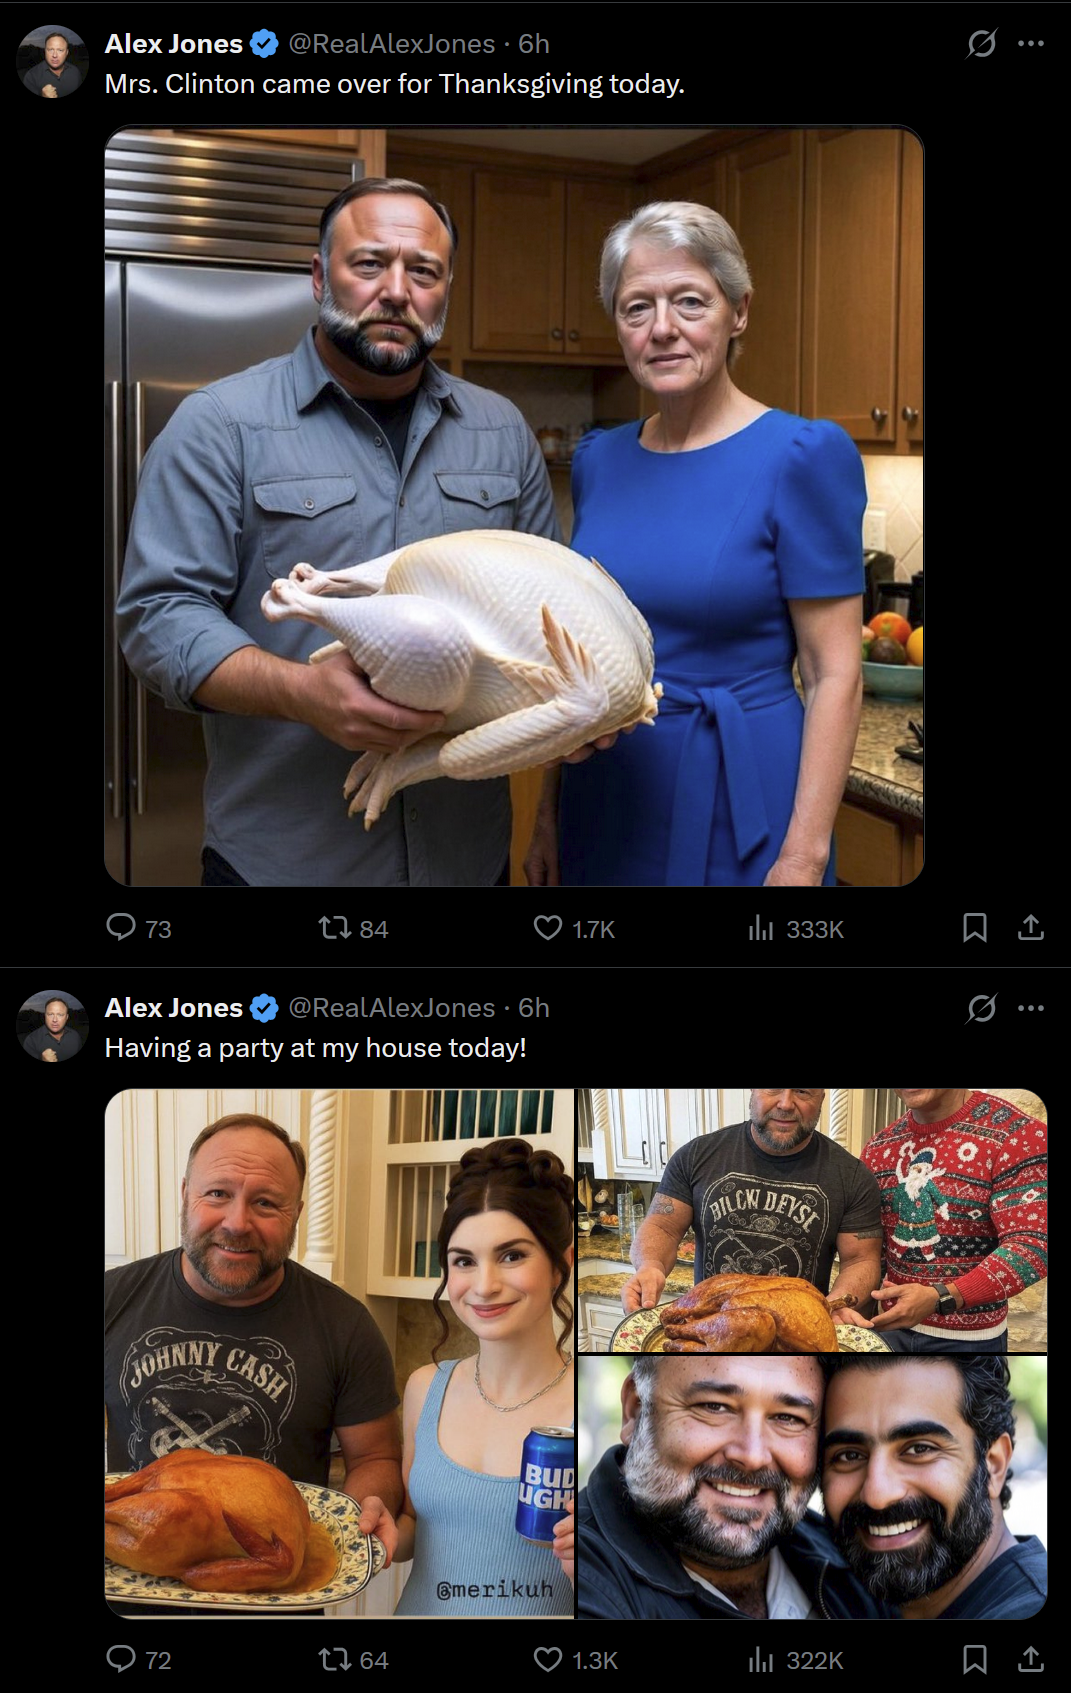Reply to the Mrs. Clinton Thanksgiving post

click(121, 928)
